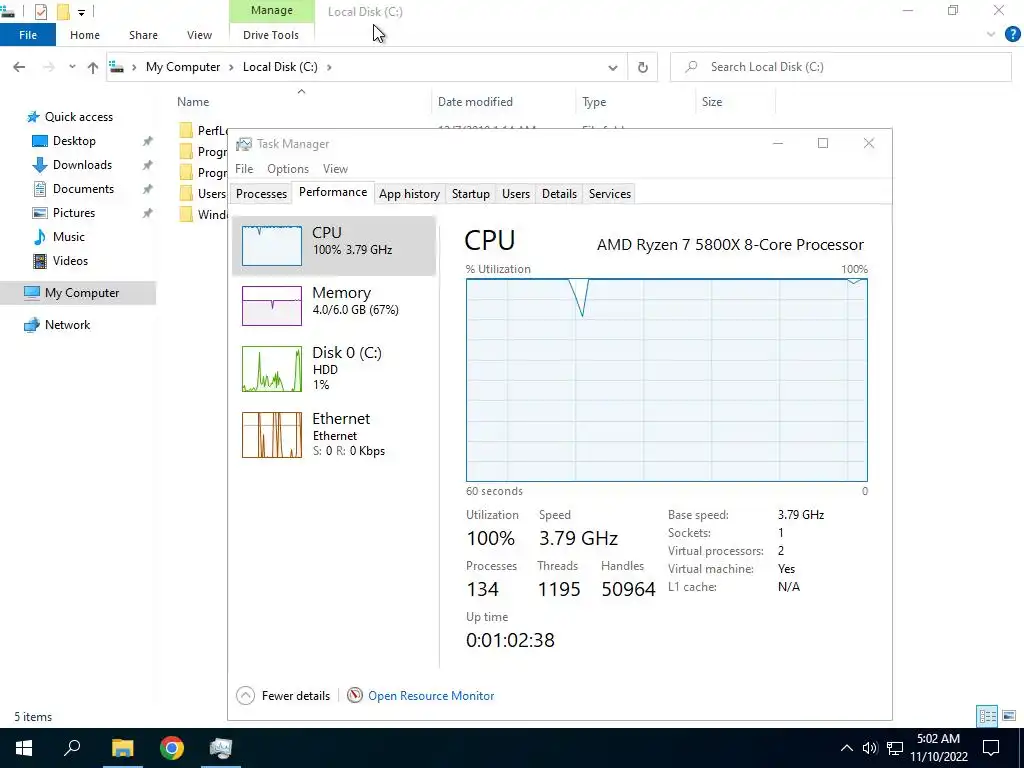The image size is (1024, 768).
Task: Open the Windows Start menu
Action: tap(24, 748)
